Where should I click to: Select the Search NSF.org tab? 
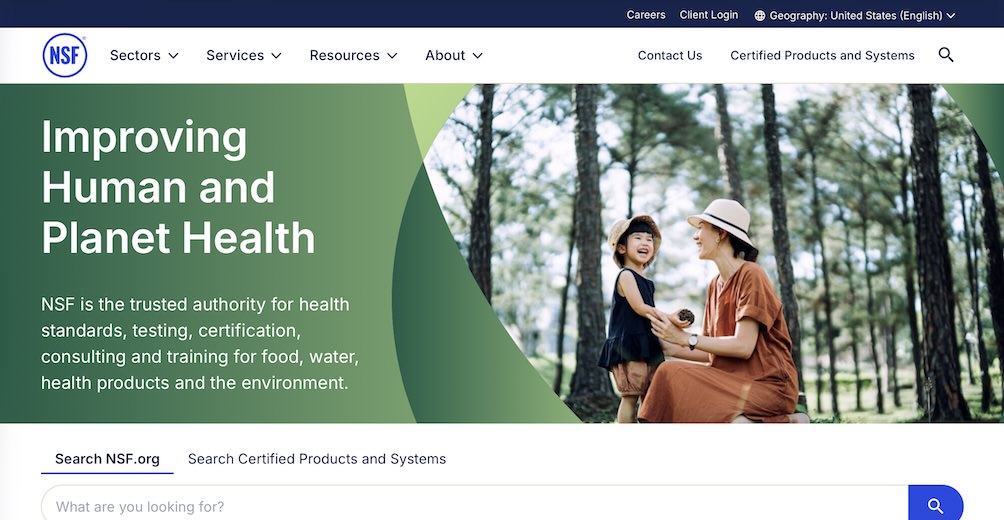[107, 459]
